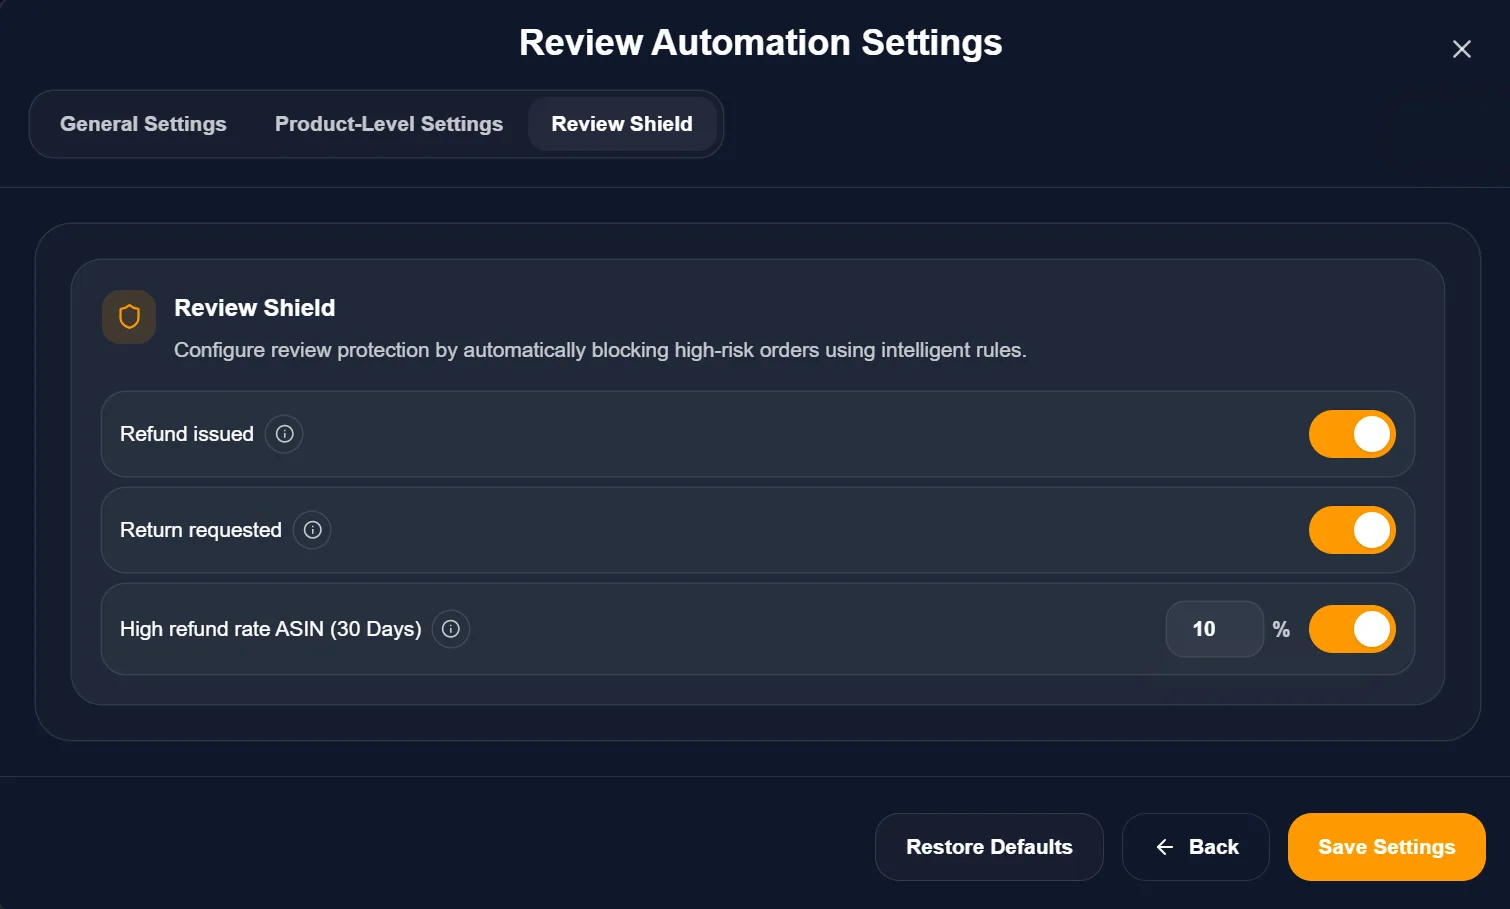Image resolution: width=1510 pixels, height=909 pixels.
Task: Disable the Return requested switch
Action: (1352, 530)
